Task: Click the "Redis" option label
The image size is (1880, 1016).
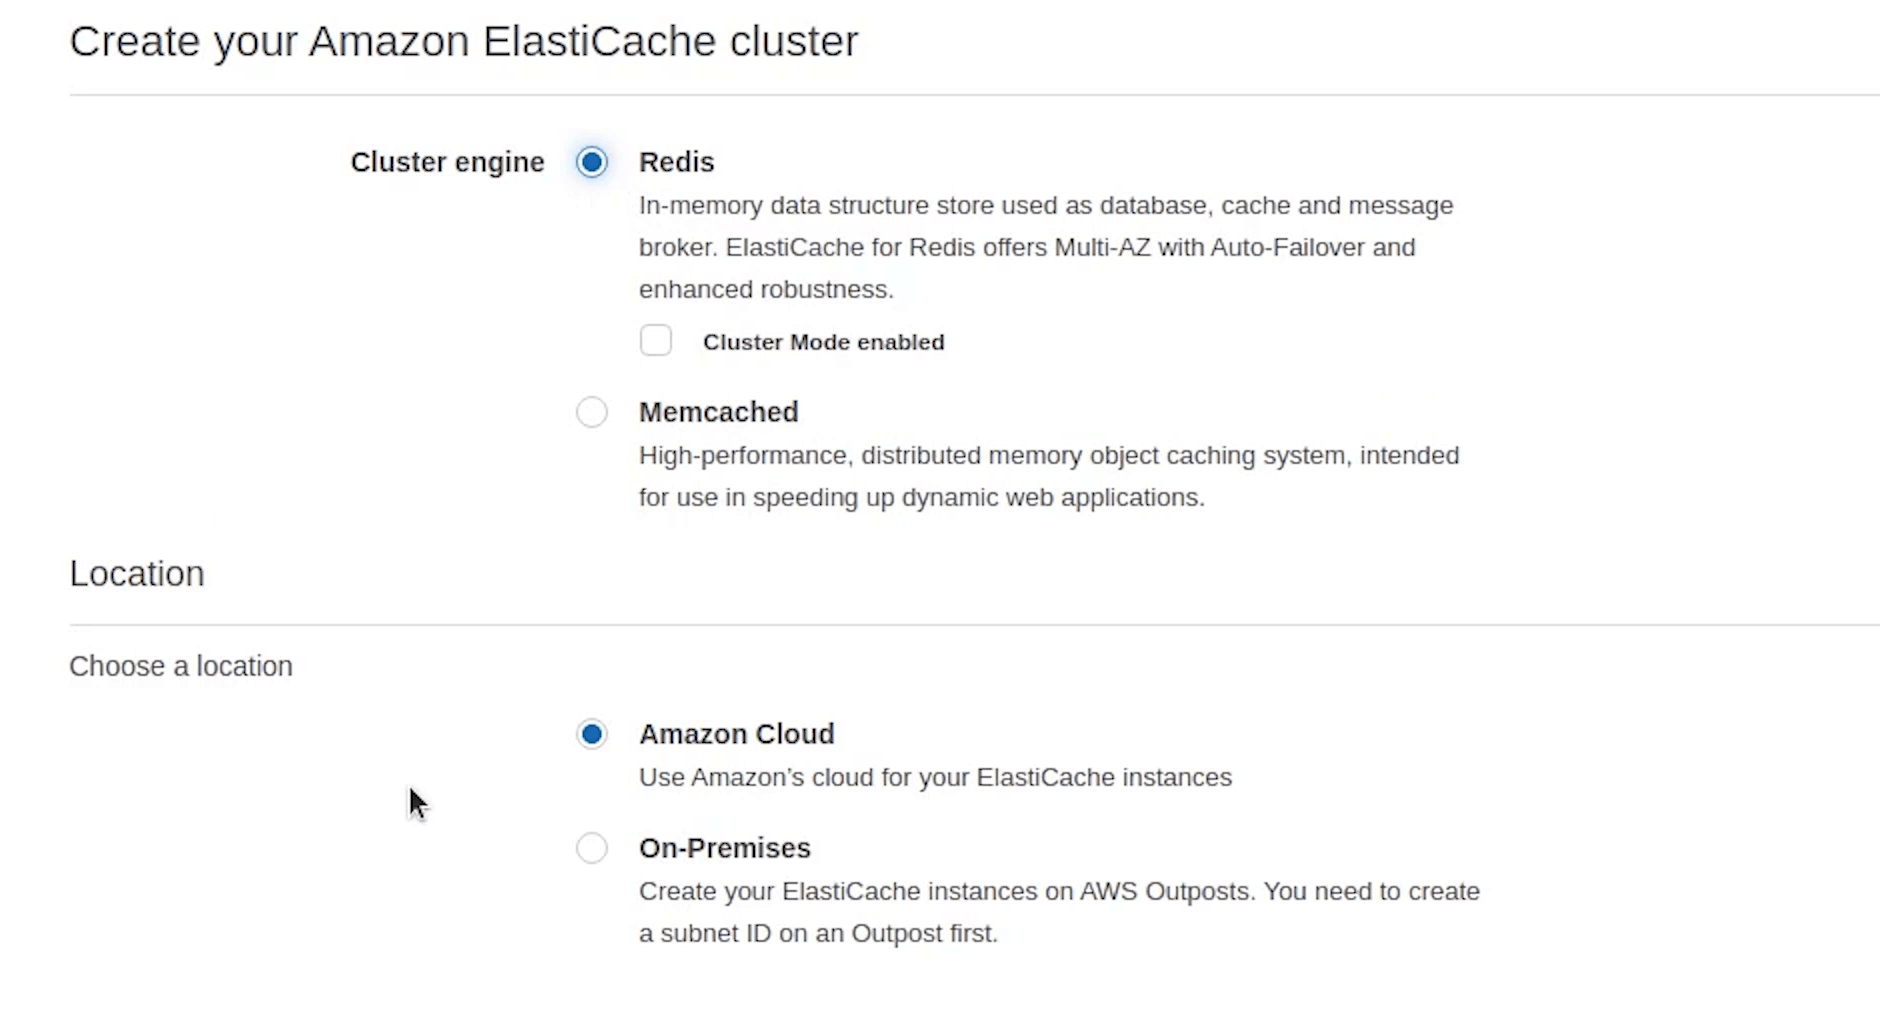Action: point(677,162)
